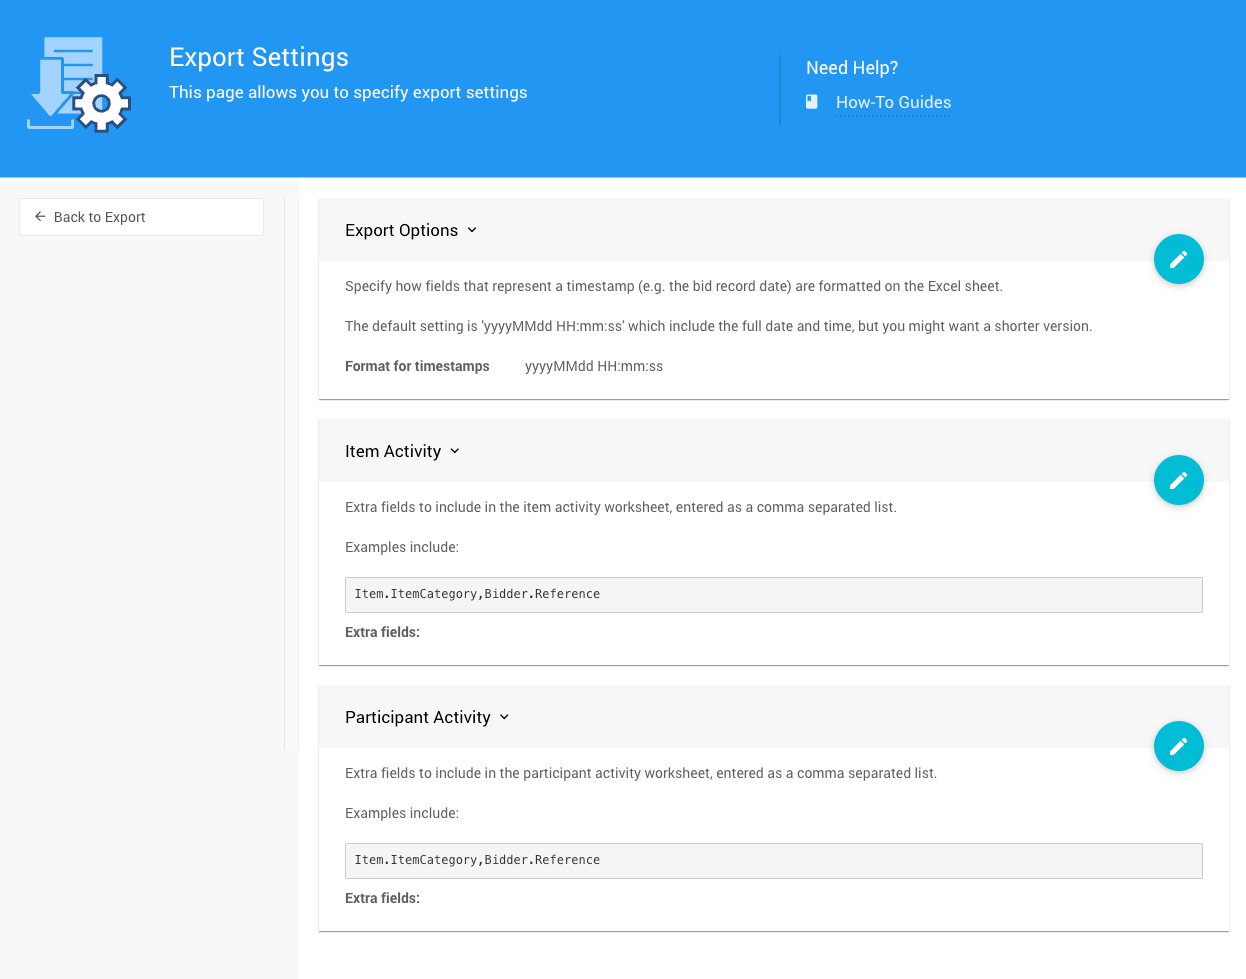Collapse the Participant Activity chevron
1246x979 pixels.
point(504,717)
